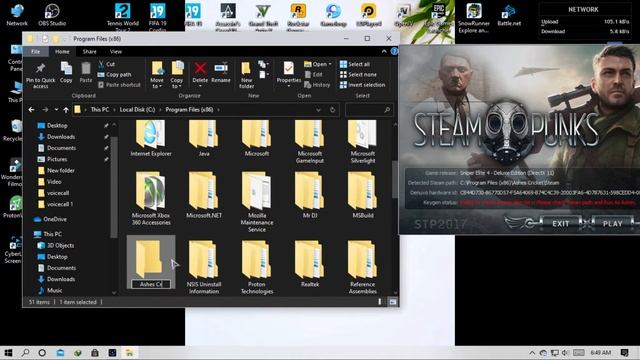Go up one folder level arrow

66,109
